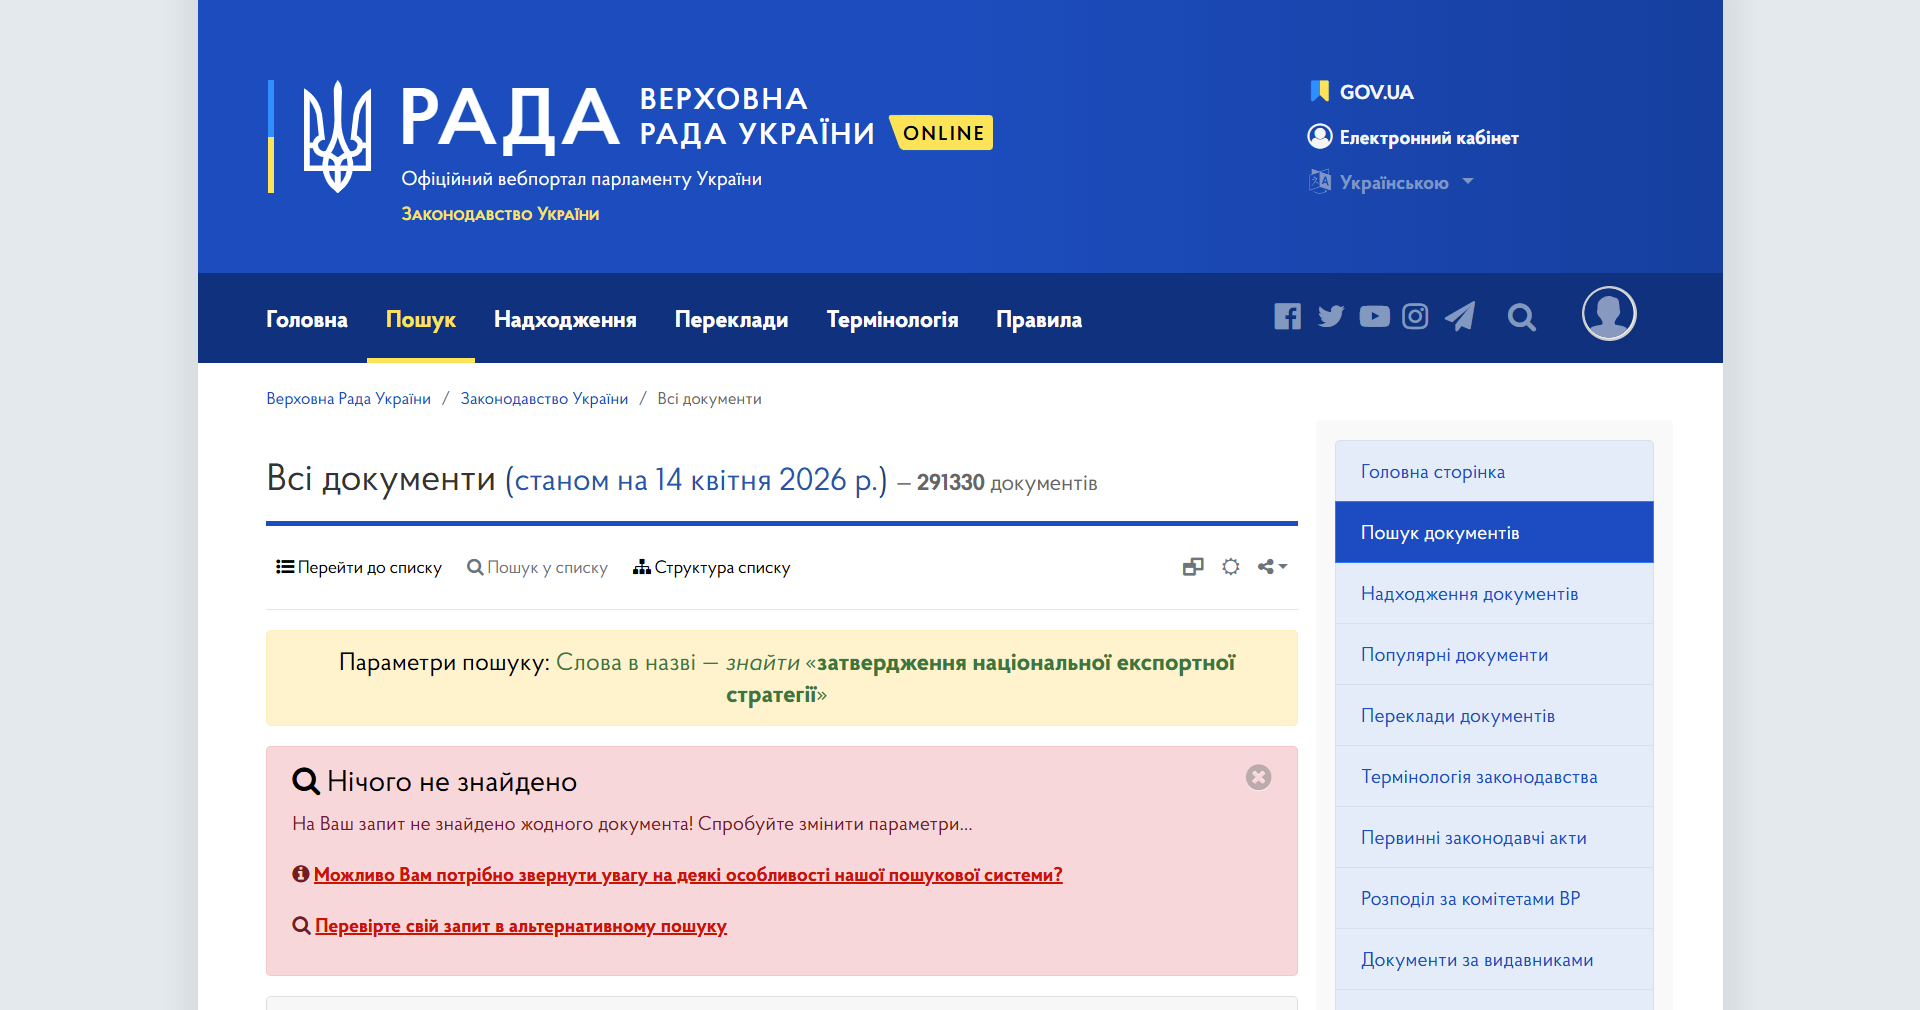Open 'Первинні законодавчі акти' in sidebar
The width and height of the screenshot is (1920, 1010).
point(1494,837)
